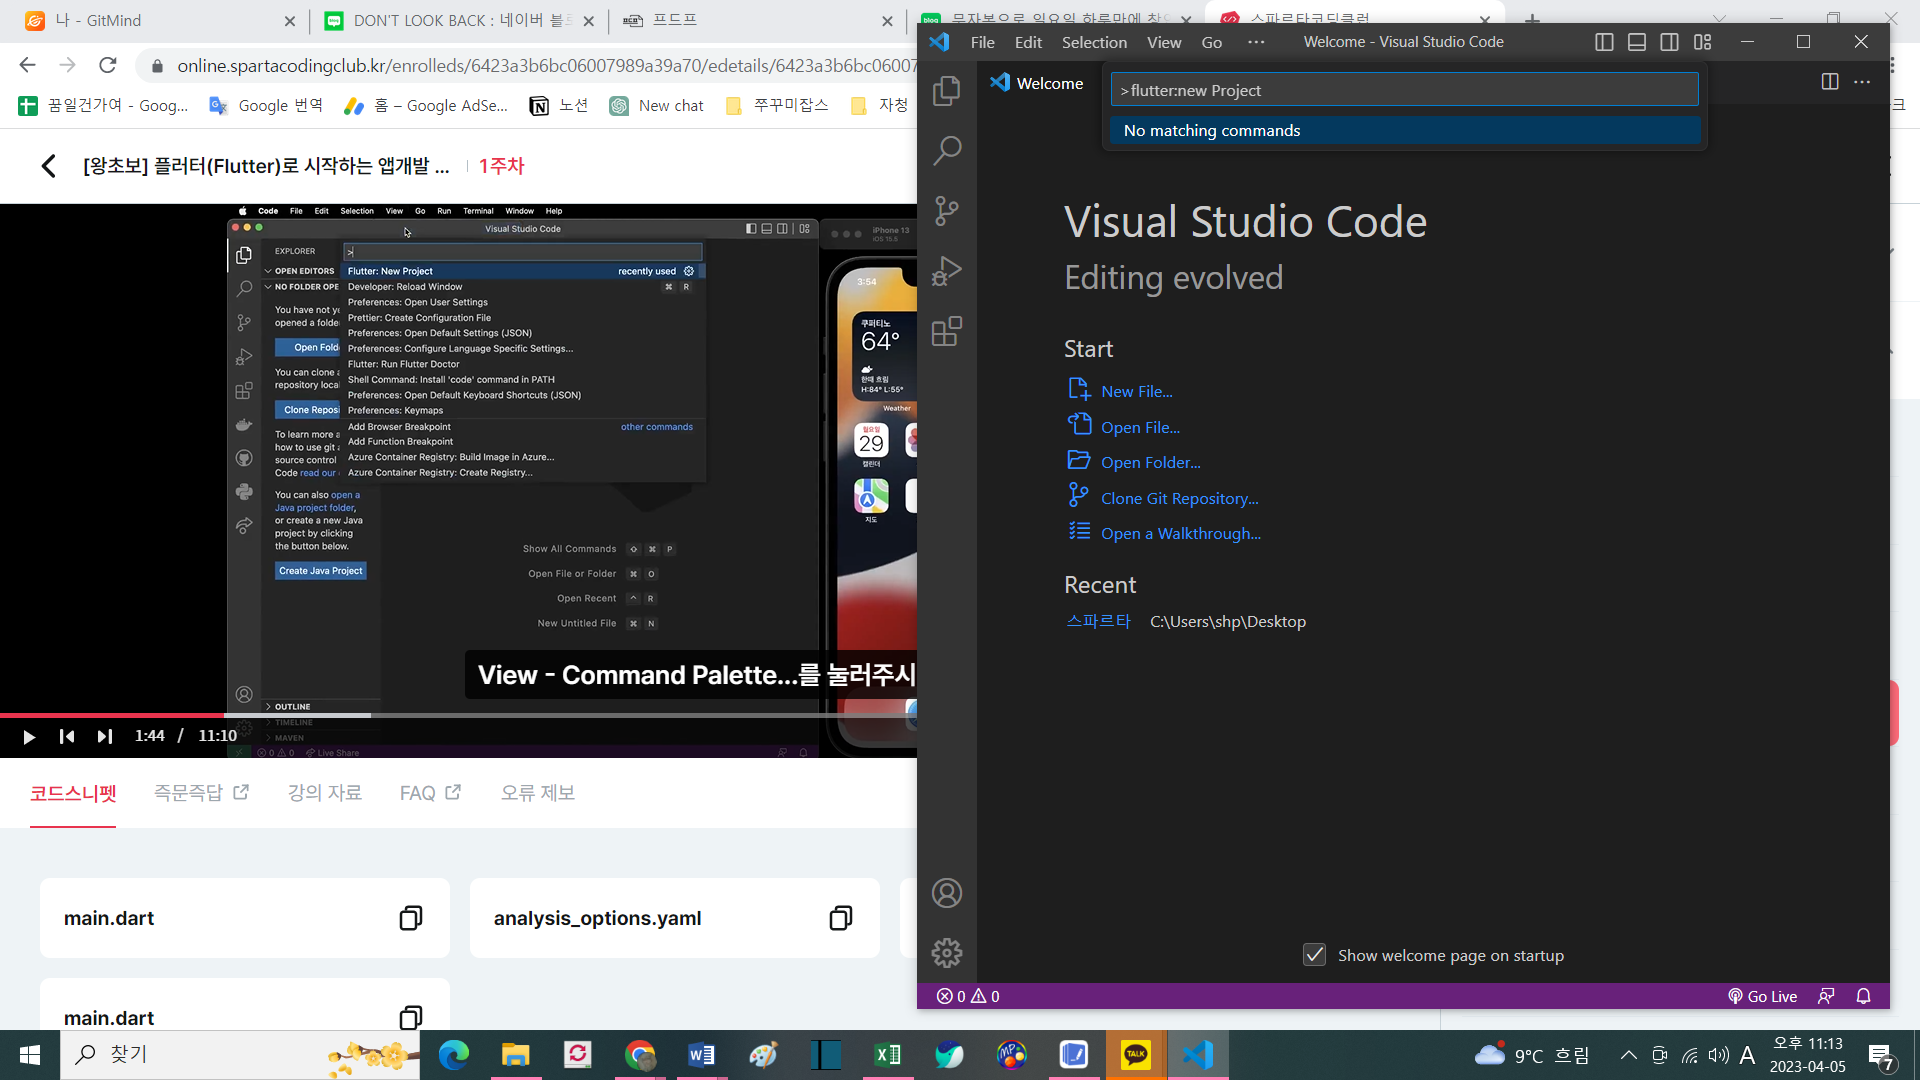This screenshot has height=1080, width=1920.
Task: Open the Accounts menu in VS Code
Action: 946,893
